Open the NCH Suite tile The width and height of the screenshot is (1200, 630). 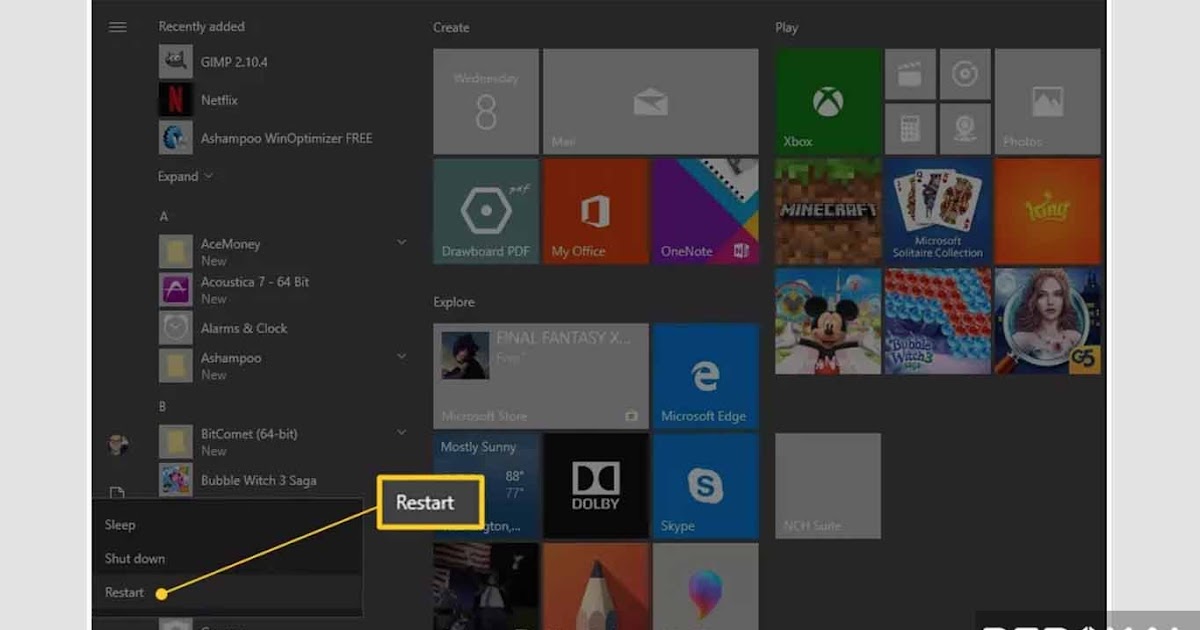click(x=828, y=486)
